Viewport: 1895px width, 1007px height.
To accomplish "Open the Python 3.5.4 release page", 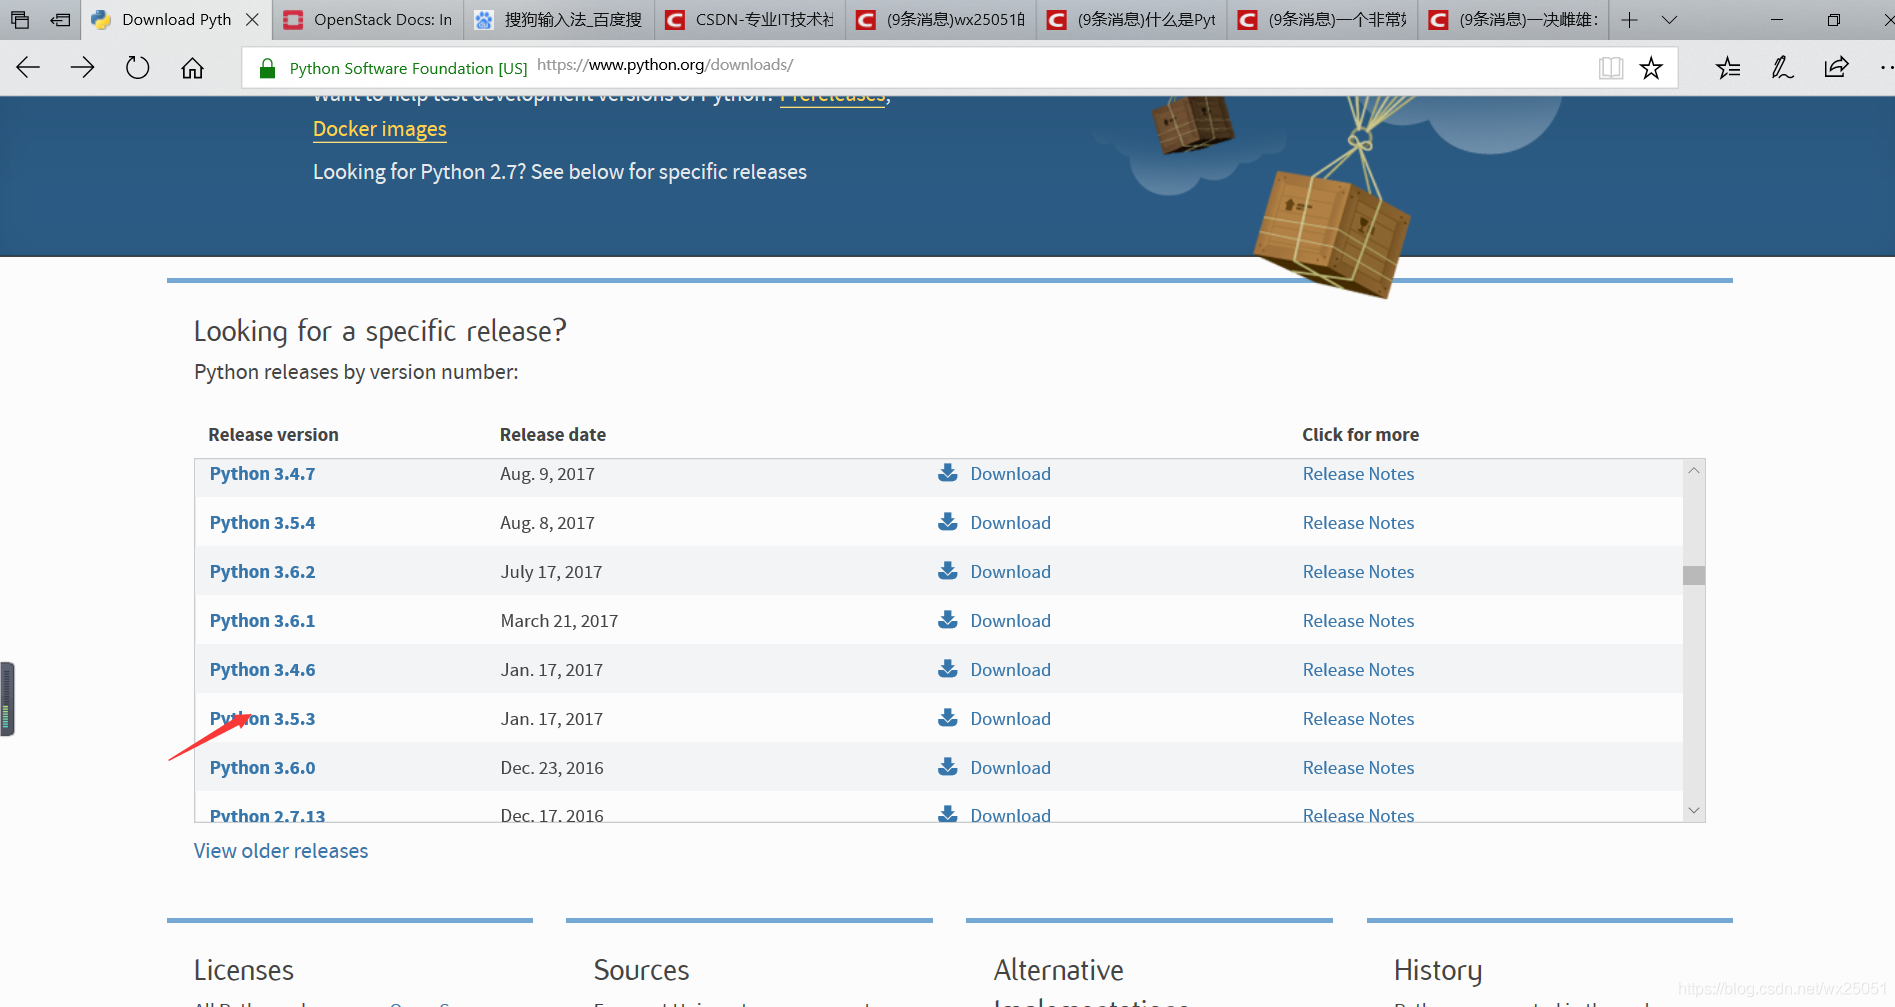I will 262,523.
